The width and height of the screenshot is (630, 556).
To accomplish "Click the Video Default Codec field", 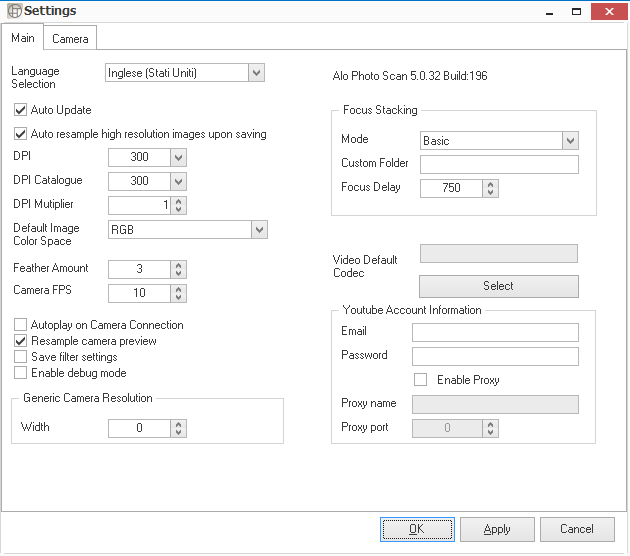I will (499, 253).
